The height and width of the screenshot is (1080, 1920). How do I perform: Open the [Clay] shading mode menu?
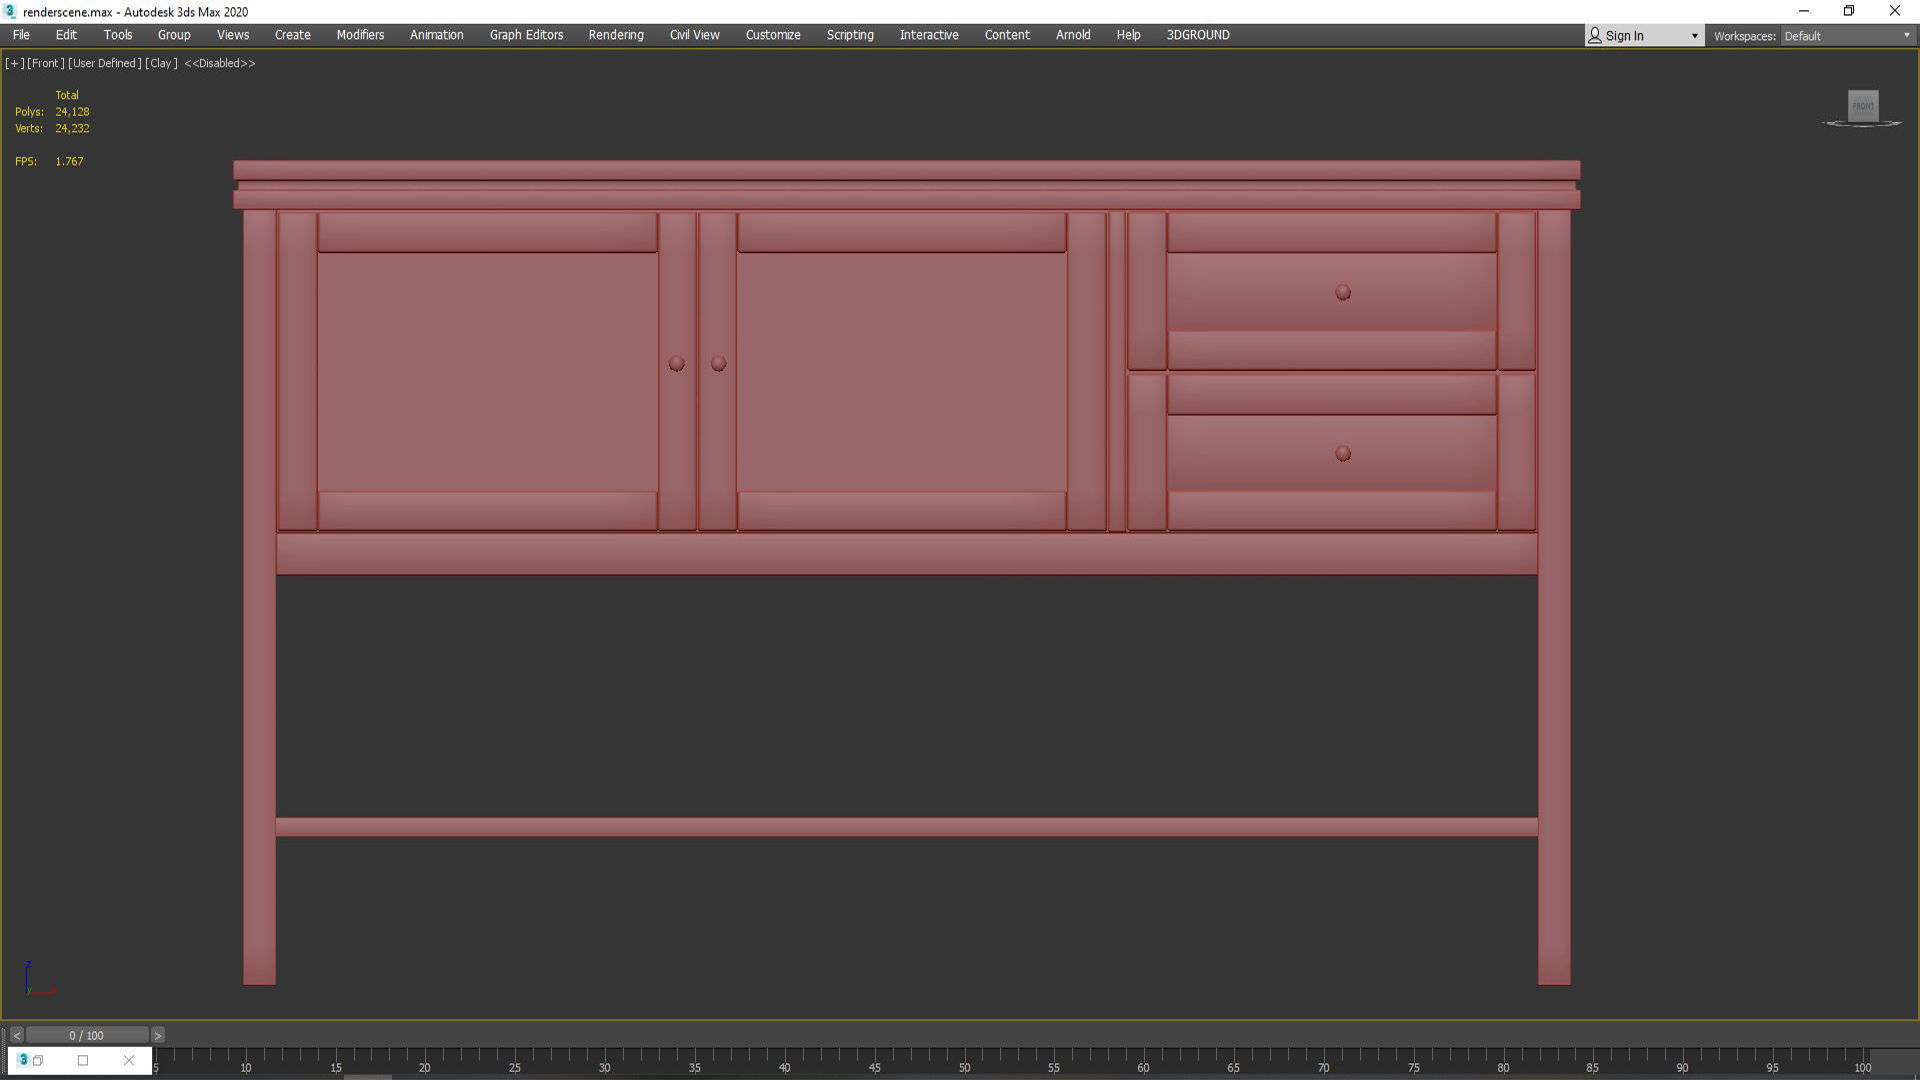161,63
